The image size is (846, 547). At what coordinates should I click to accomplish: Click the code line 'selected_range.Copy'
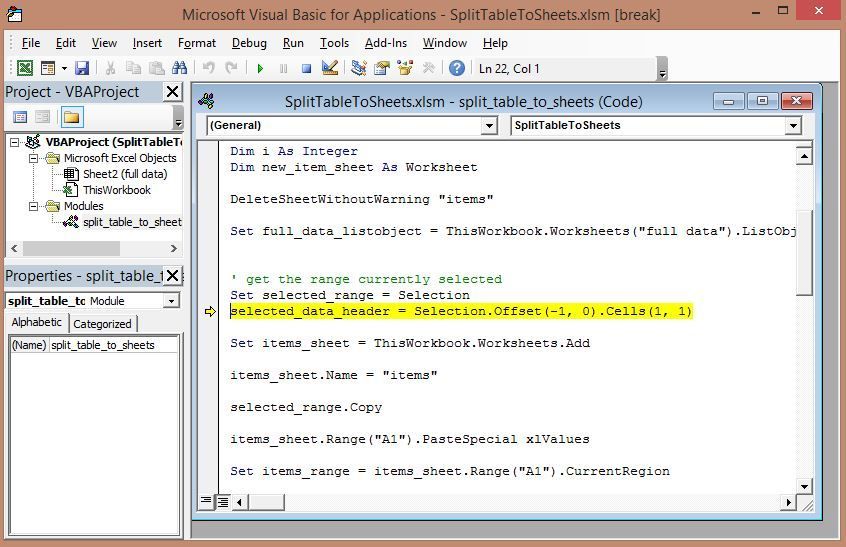(306, 407)
